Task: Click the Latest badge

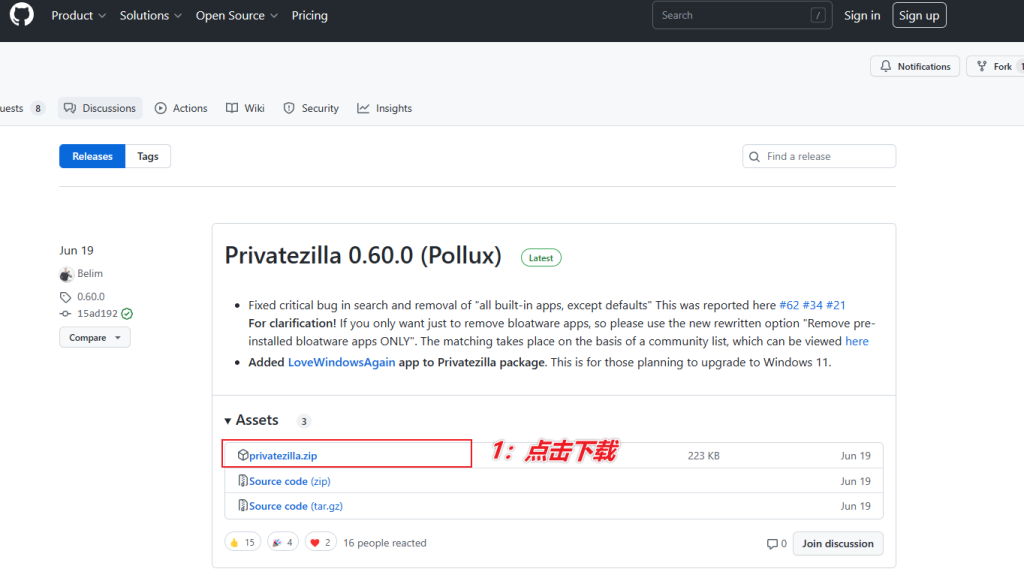Action: (x=541, y=257)
